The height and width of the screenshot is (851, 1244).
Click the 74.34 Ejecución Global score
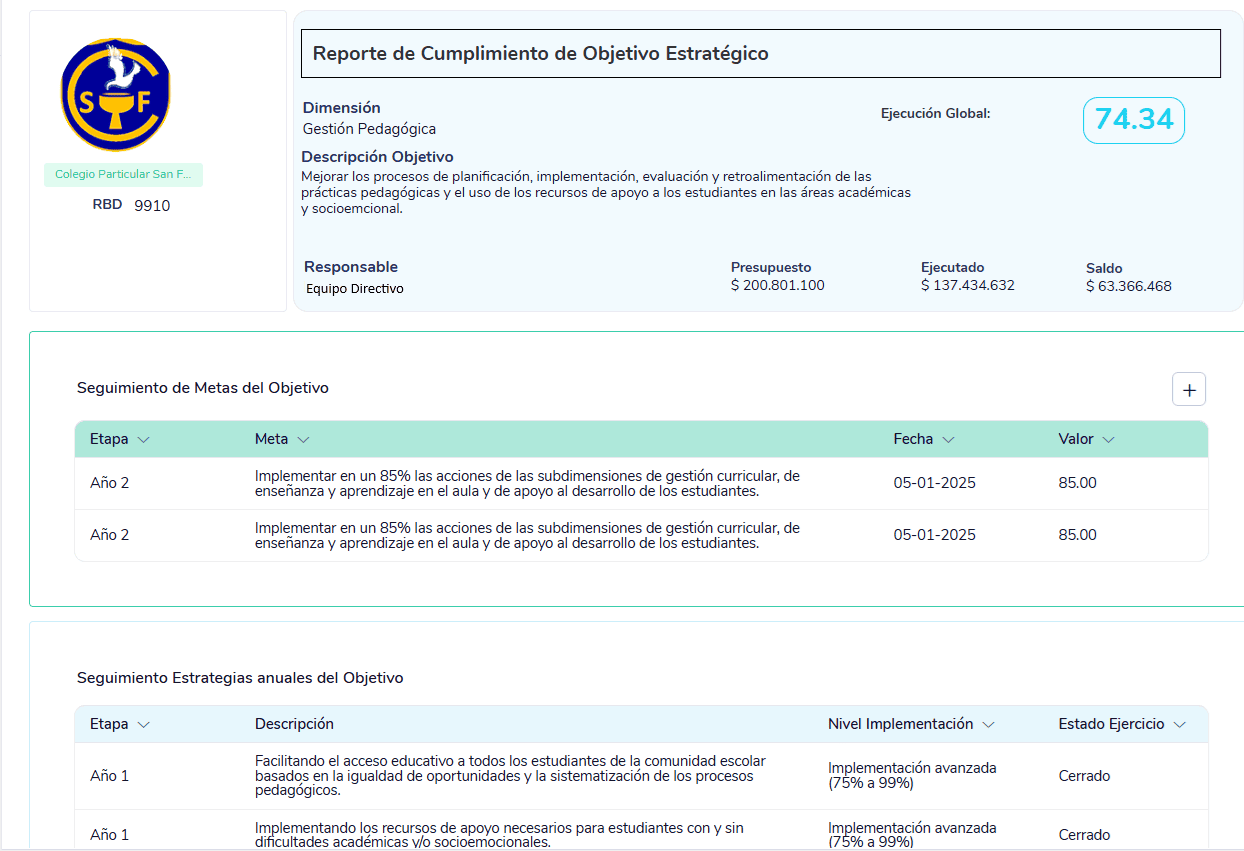pos(1134,120)
